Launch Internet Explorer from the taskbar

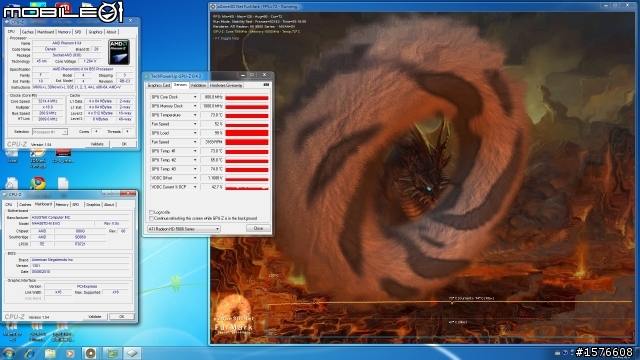pos(29,353)
